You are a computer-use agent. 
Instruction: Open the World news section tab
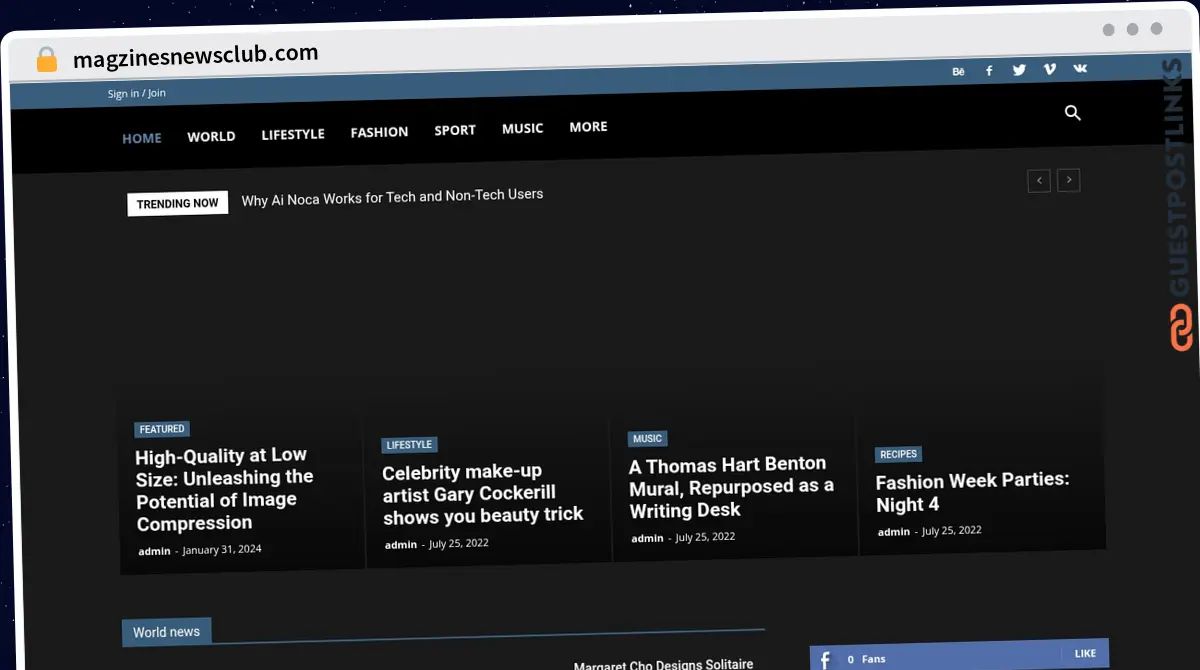pyautogui.click(x=166, y=632)
